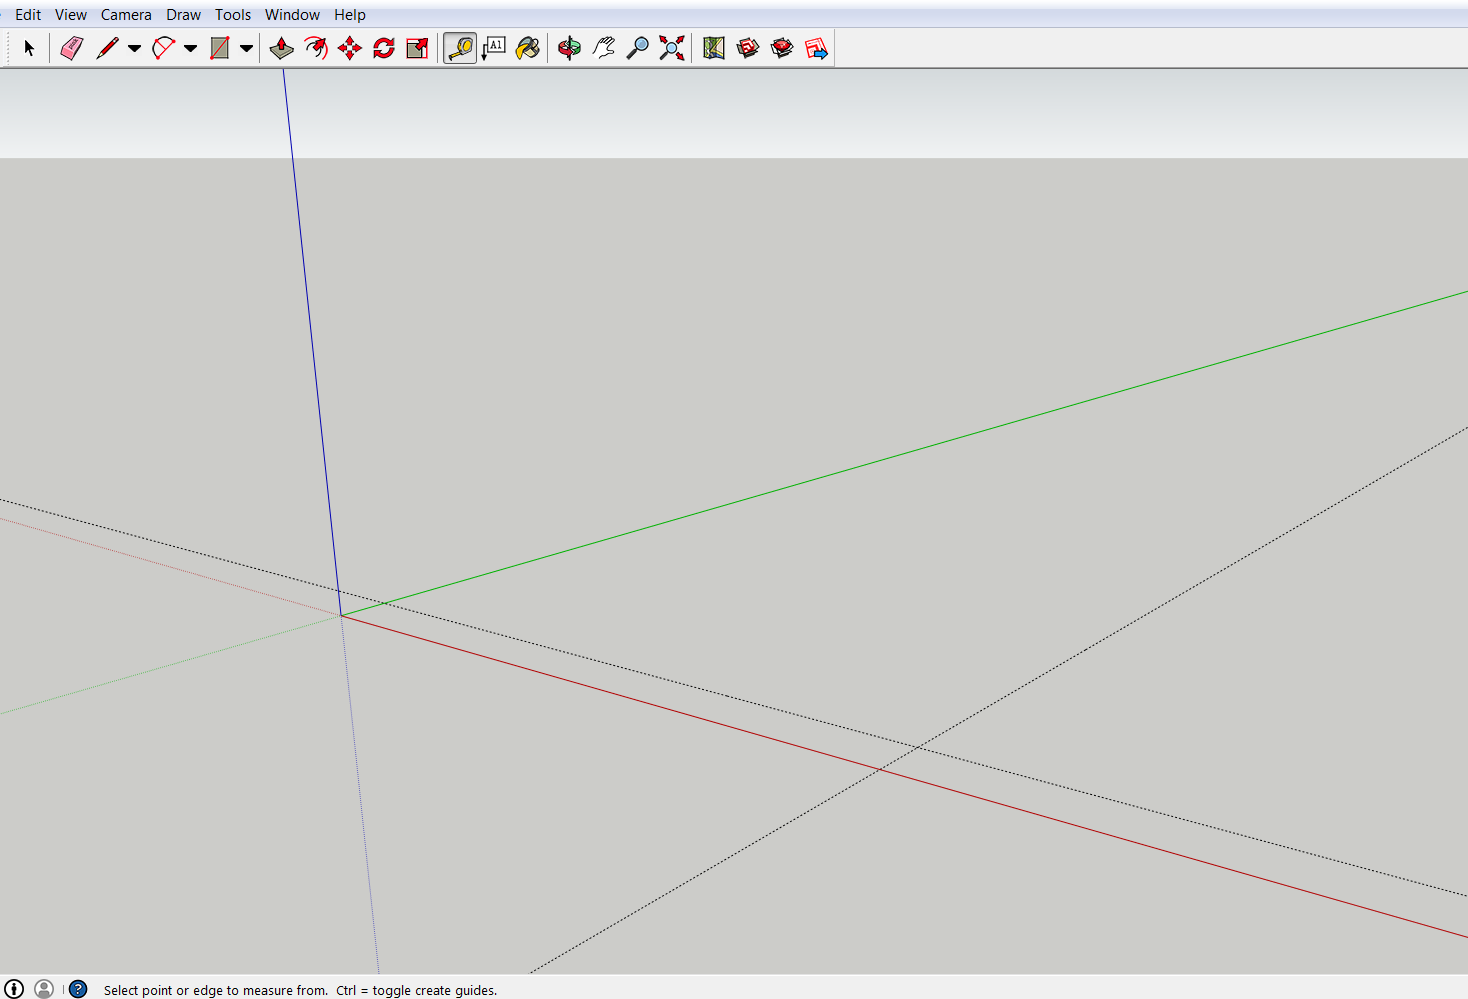Click the Zoom Extents tool
Viewport: 1468px width, 999px height.
[672, 48]
